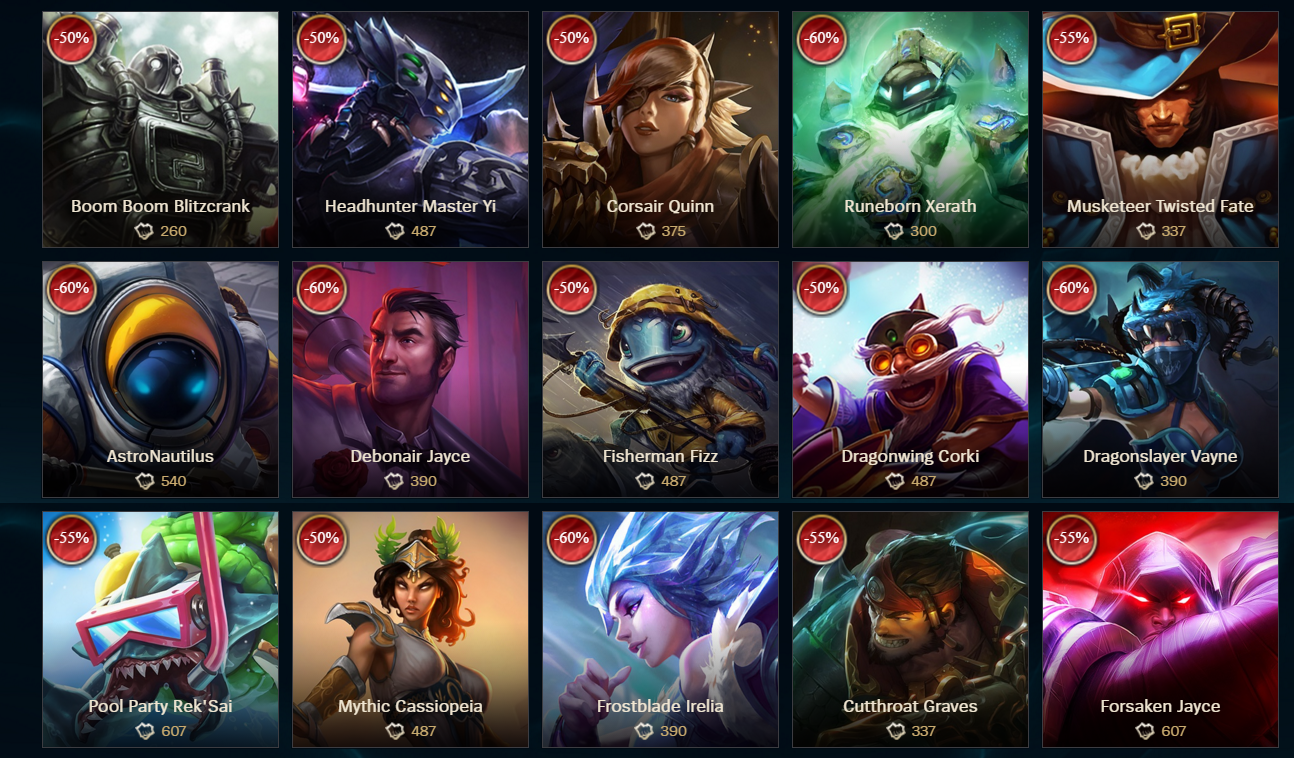Select the Debonair Jayce skin card
This screenshot has height=758, width=1294.
tap(410, 379)
